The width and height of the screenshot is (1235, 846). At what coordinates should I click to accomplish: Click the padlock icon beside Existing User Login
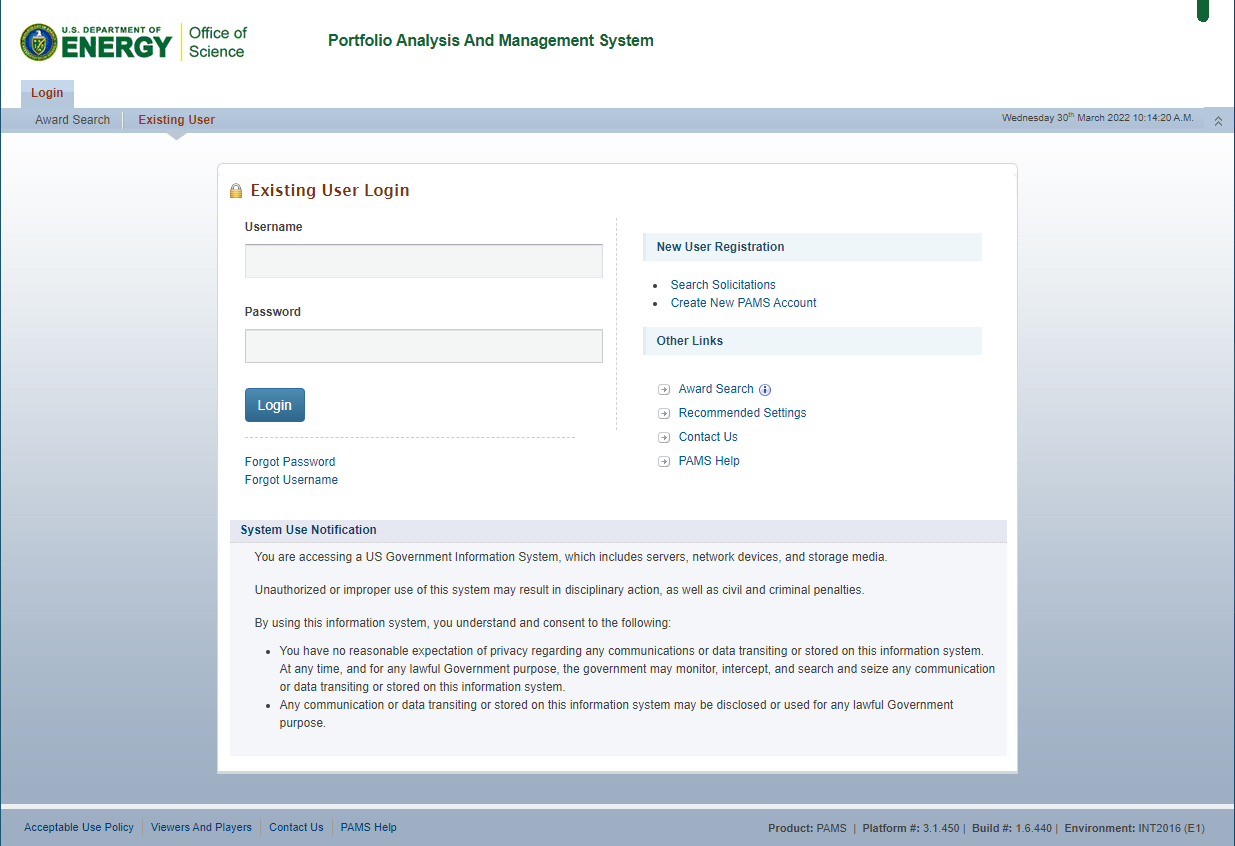tap(236, 191)
